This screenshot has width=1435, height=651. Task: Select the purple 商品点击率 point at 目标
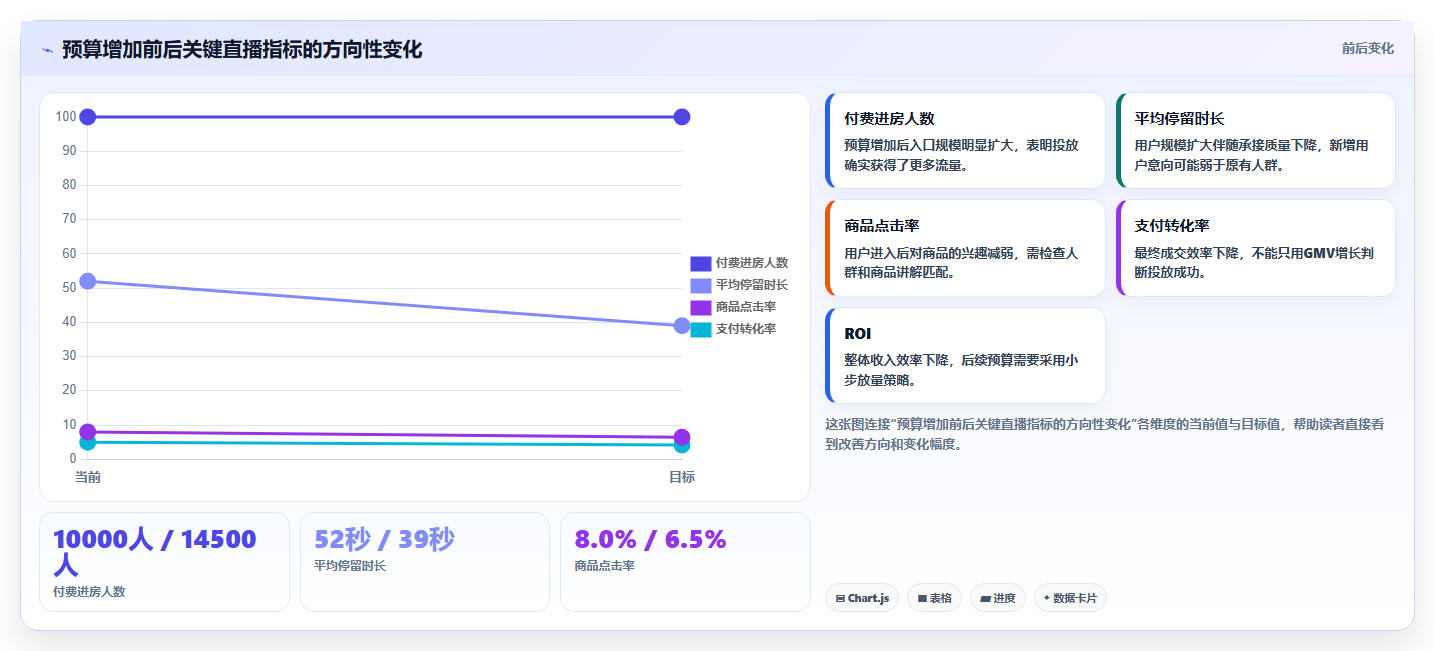point(682,437)
